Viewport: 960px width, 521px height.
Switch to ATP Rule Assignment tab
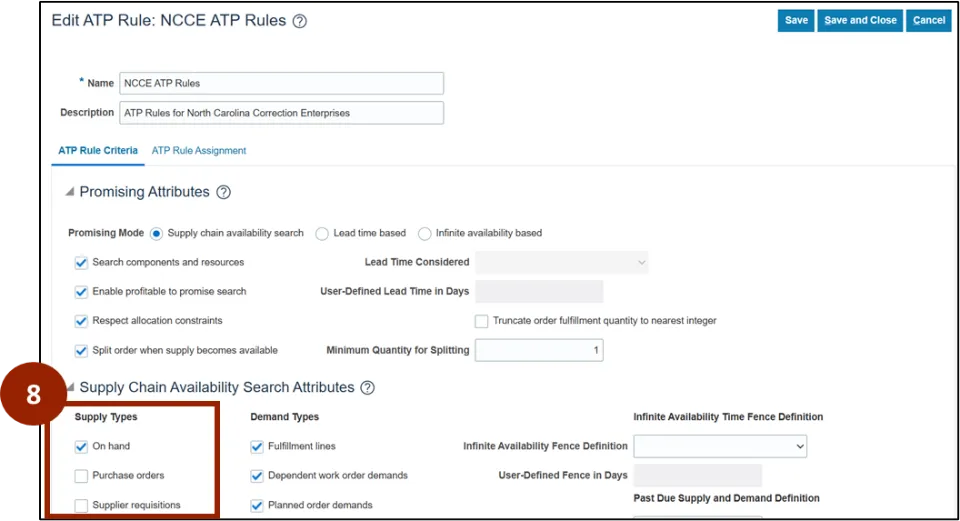199,151
